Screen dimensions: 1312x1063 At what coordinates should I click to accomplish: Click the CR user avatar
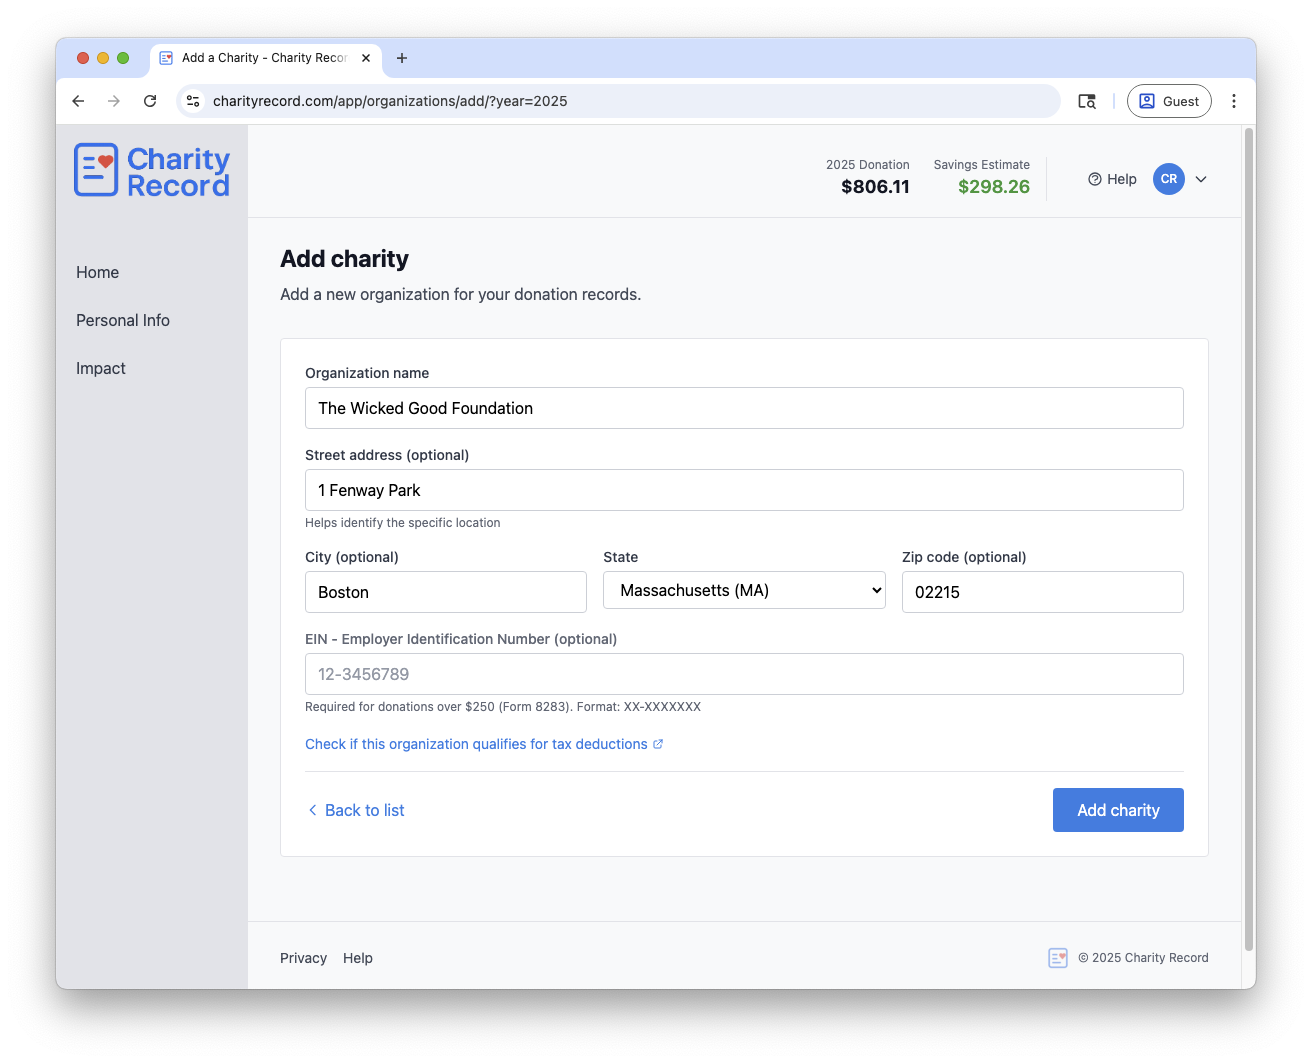[x=1168, y=179]
